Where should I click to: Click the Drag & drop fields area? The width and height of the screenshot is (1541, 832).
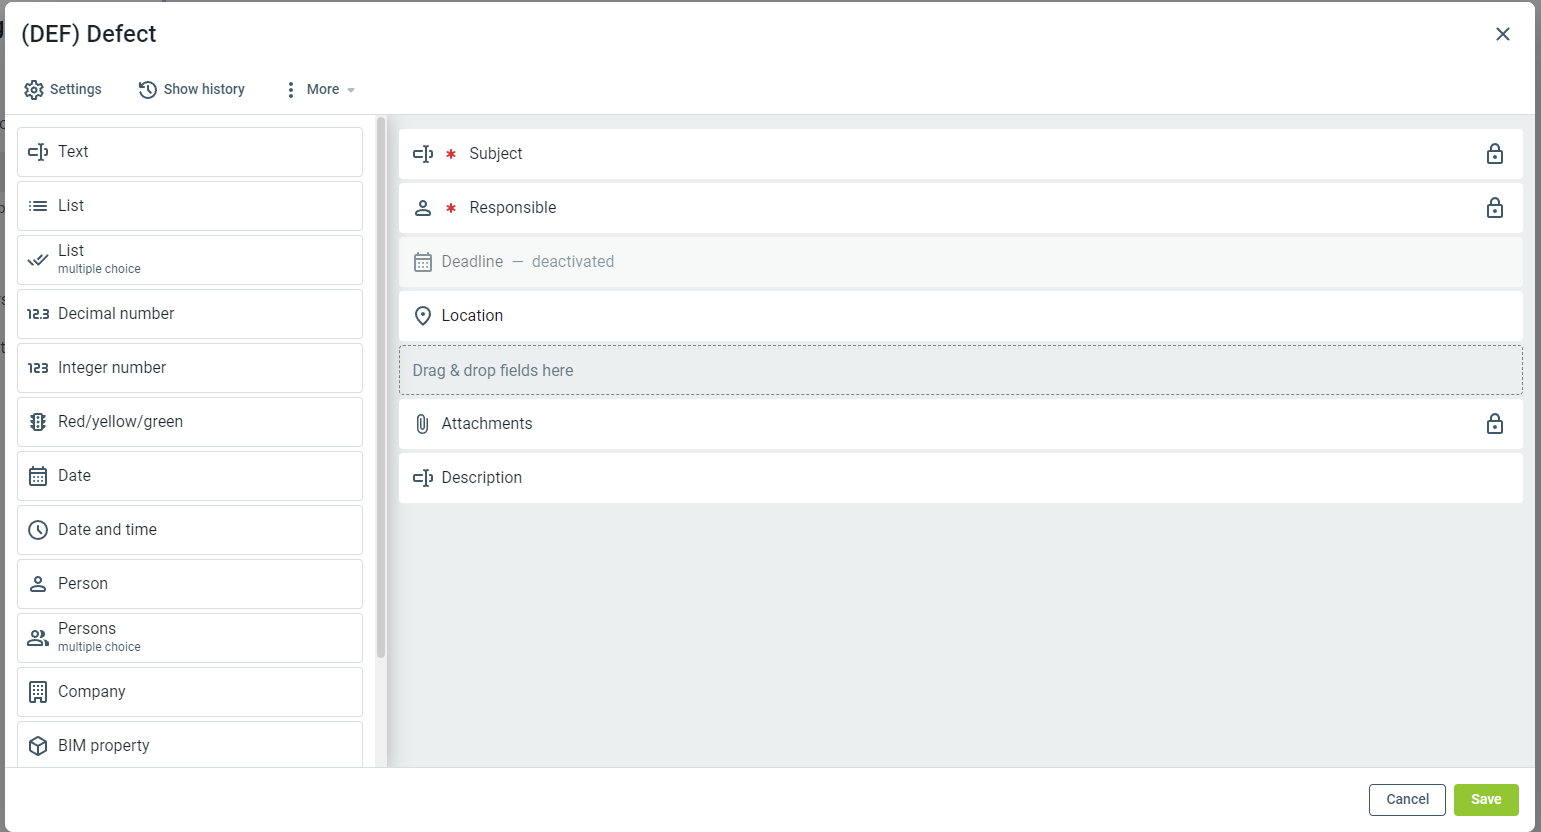coord(960,370)
